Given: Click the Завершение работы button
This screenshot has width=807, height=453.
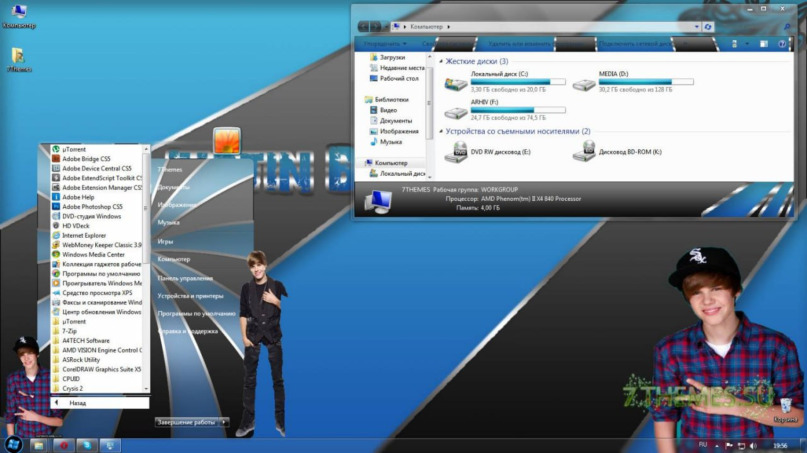Looking at the screenshot, I should (186, 422).
